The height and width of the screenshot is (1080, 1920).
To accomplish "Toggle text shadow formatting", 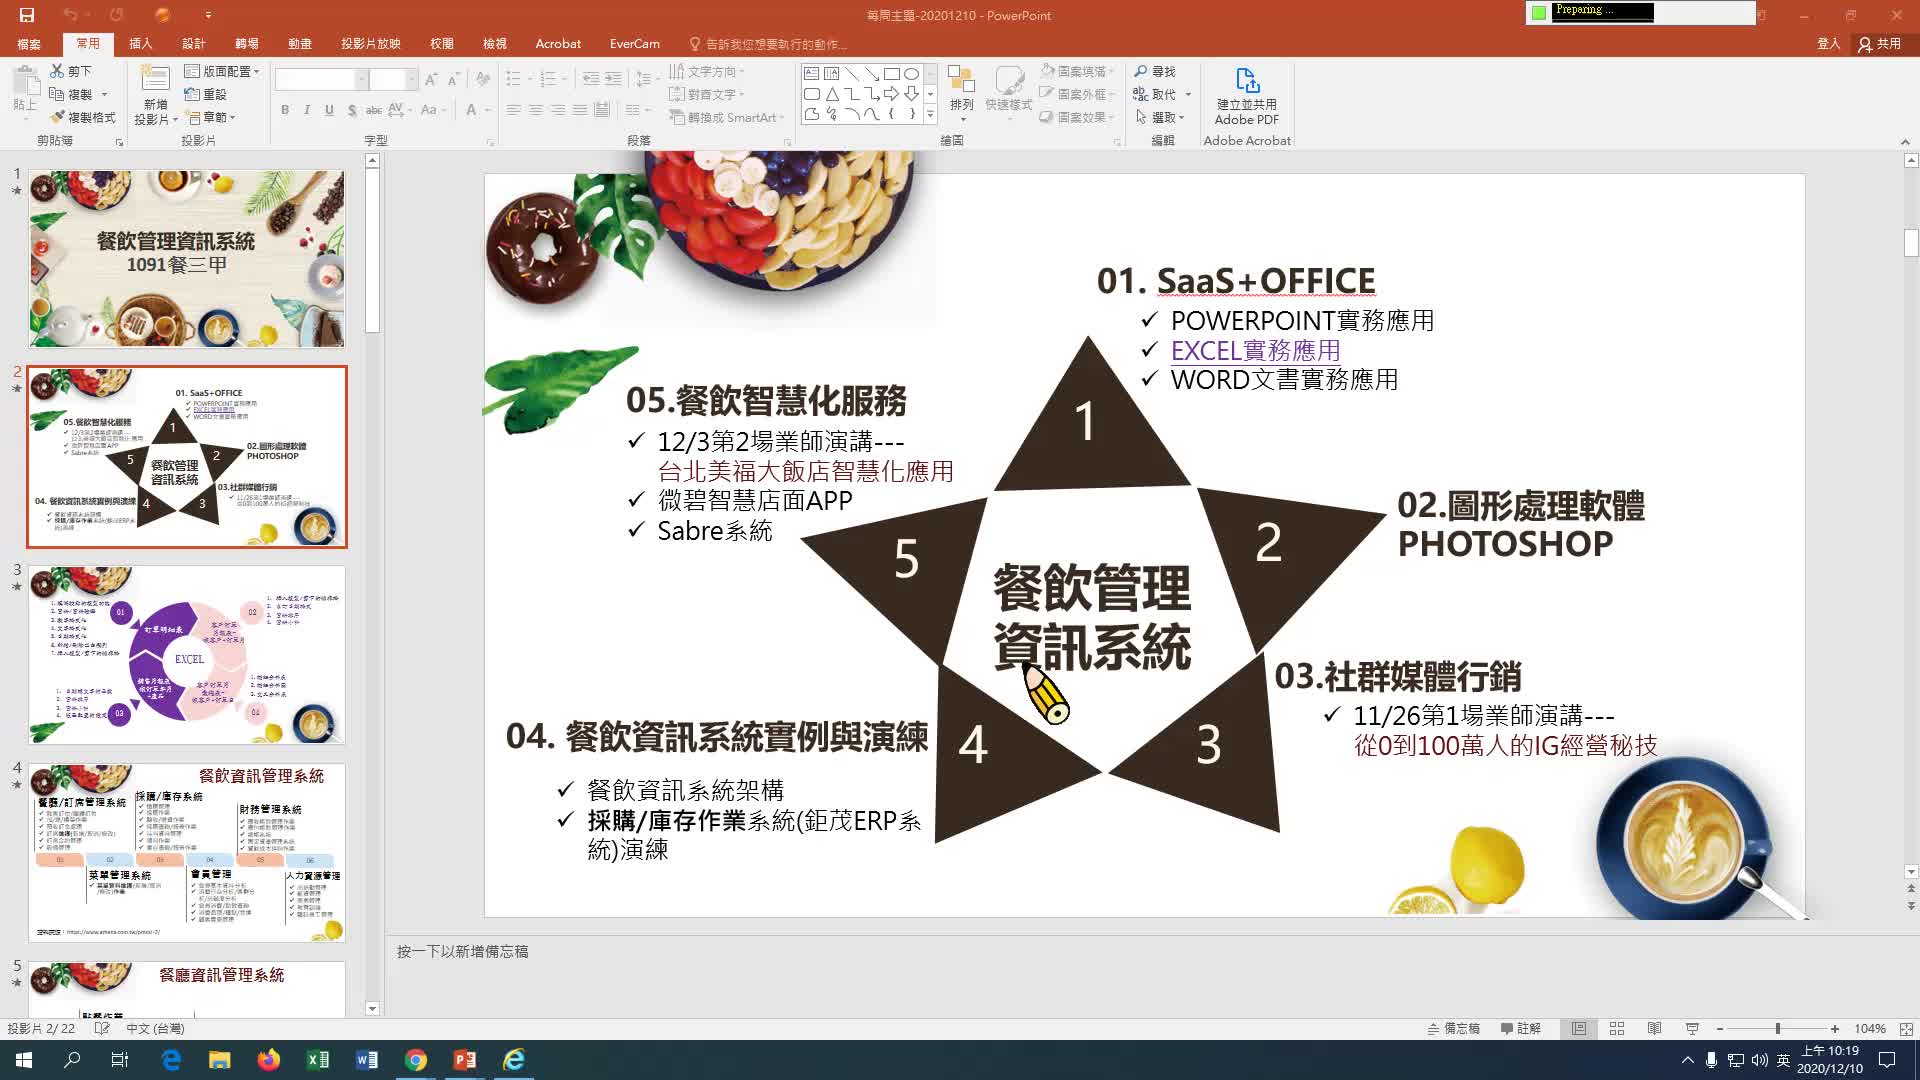I will (352, 110).
